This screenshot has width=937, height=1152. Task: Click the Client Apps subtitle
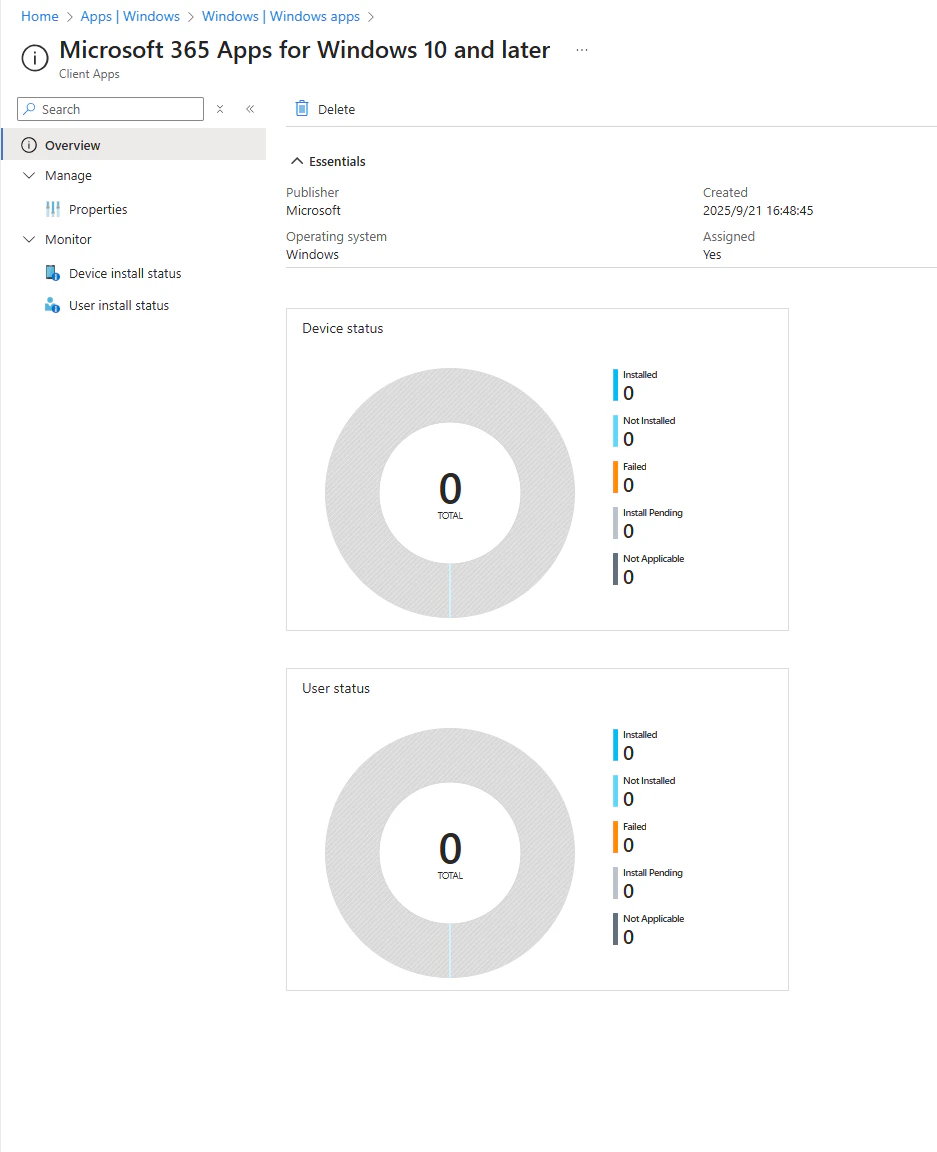tap(89, 73)
